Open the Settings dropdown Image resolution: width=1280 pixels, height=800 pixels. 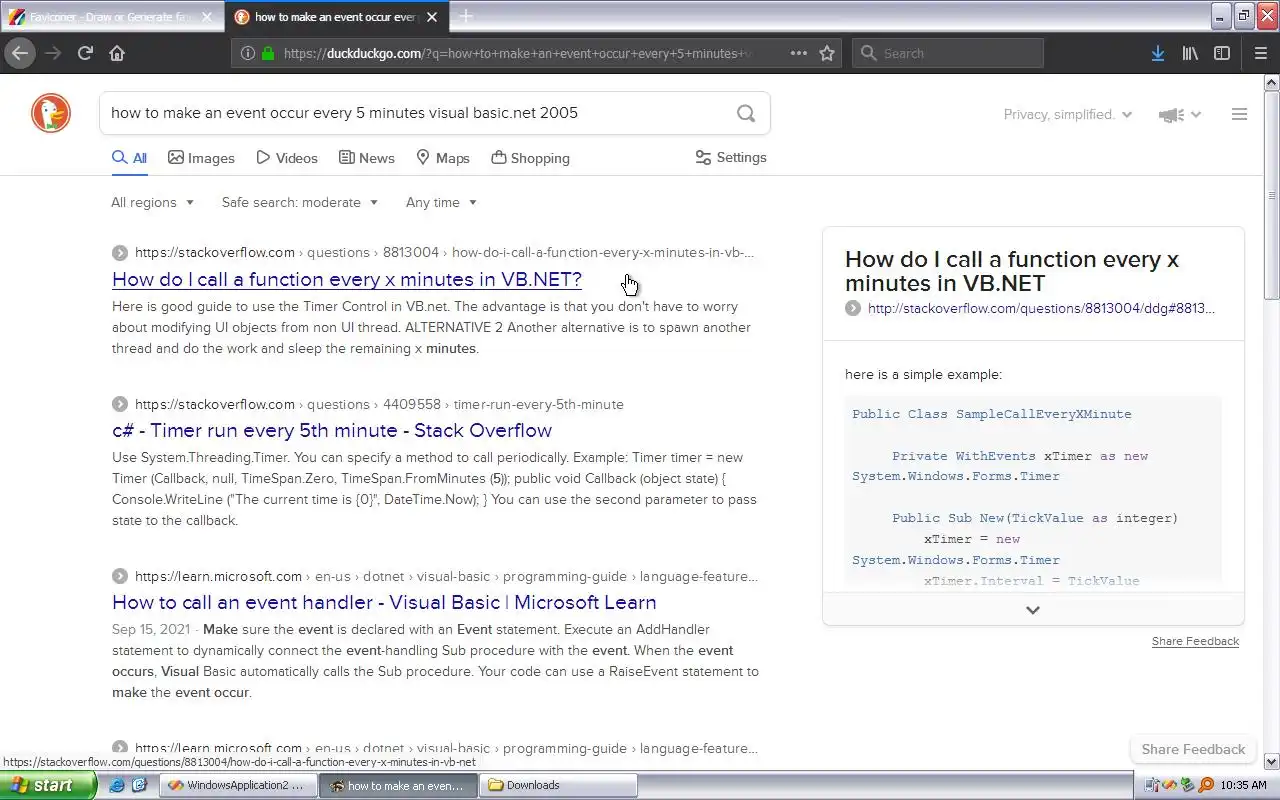(730, 158)
